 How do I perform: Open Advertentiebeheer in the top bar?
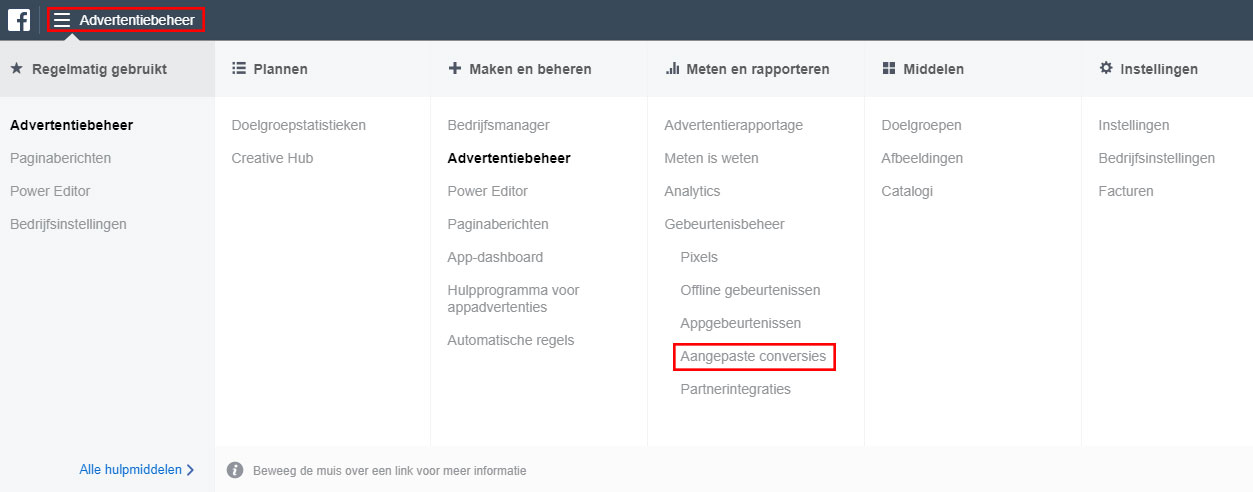[137, 20]
